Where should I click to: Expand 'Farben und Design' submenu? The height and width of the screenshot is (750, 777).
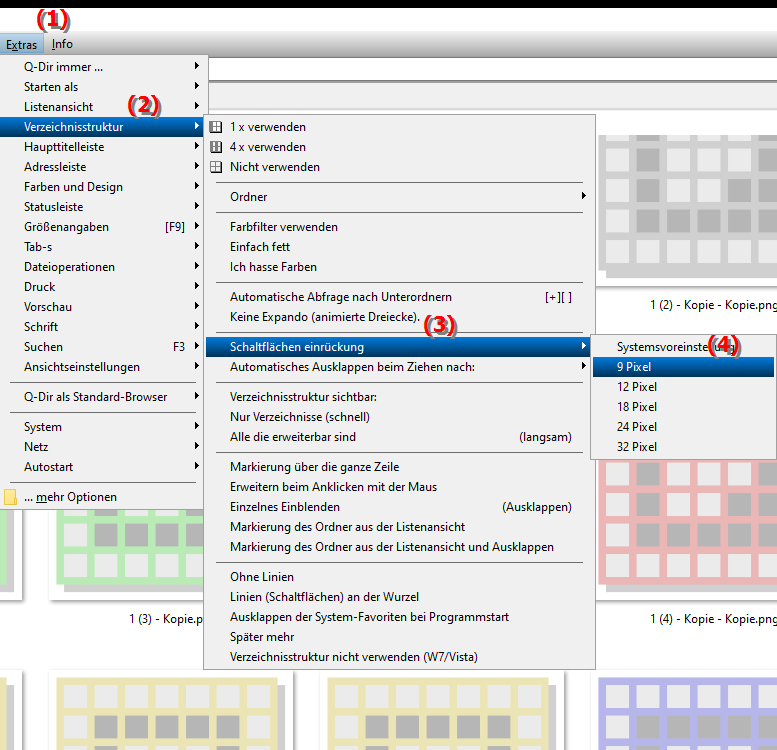tap(102, 187)
